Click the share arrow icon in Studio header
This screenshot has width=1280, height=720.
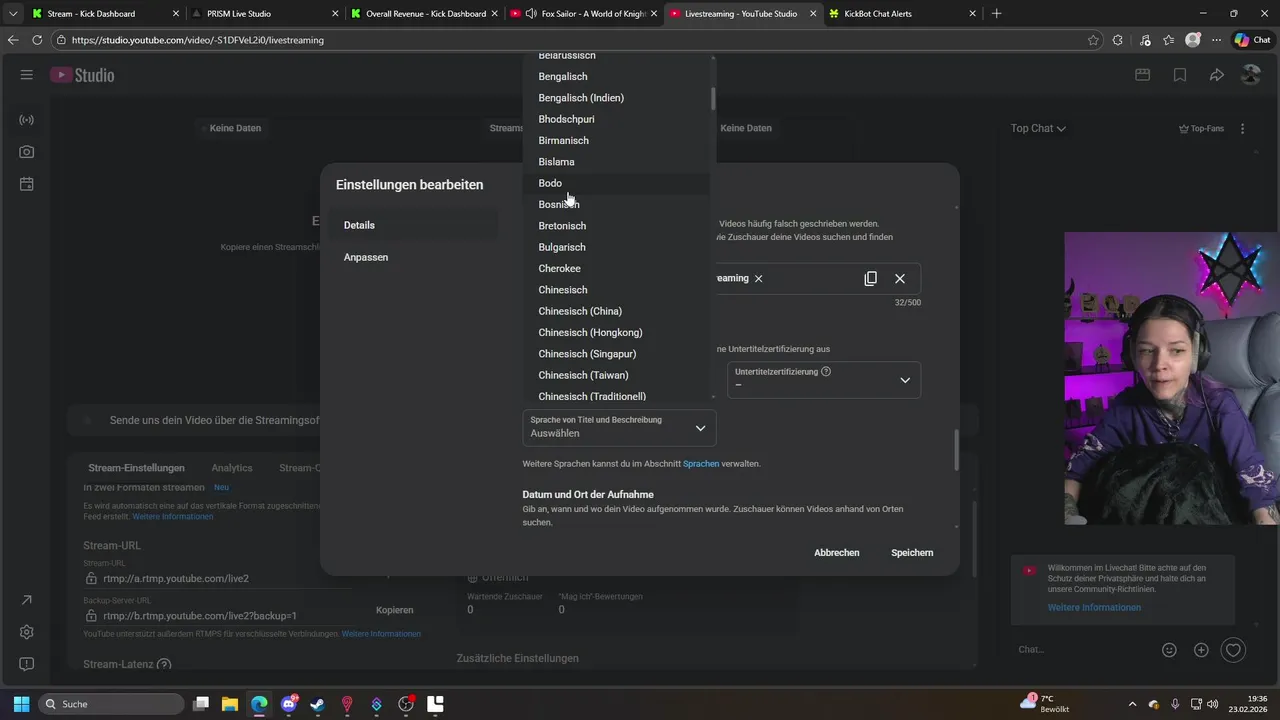coord(1217,75)
